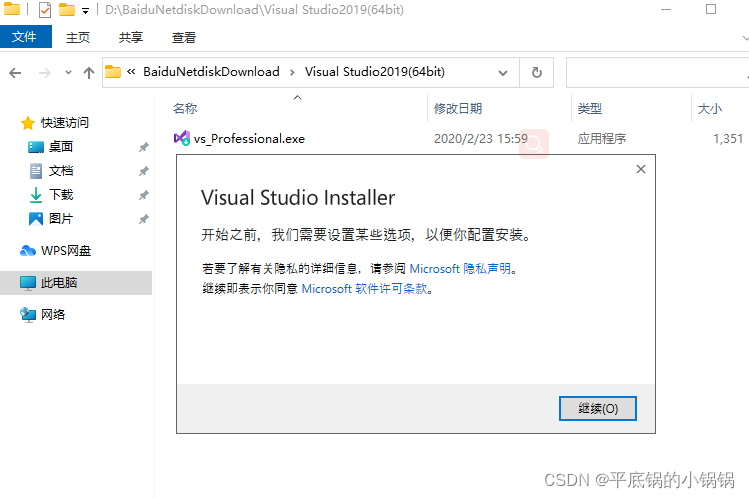The height and width of the screenshot is (498, 749).
Task: Select vs_Professional.exe file icon
Action: 182,138
